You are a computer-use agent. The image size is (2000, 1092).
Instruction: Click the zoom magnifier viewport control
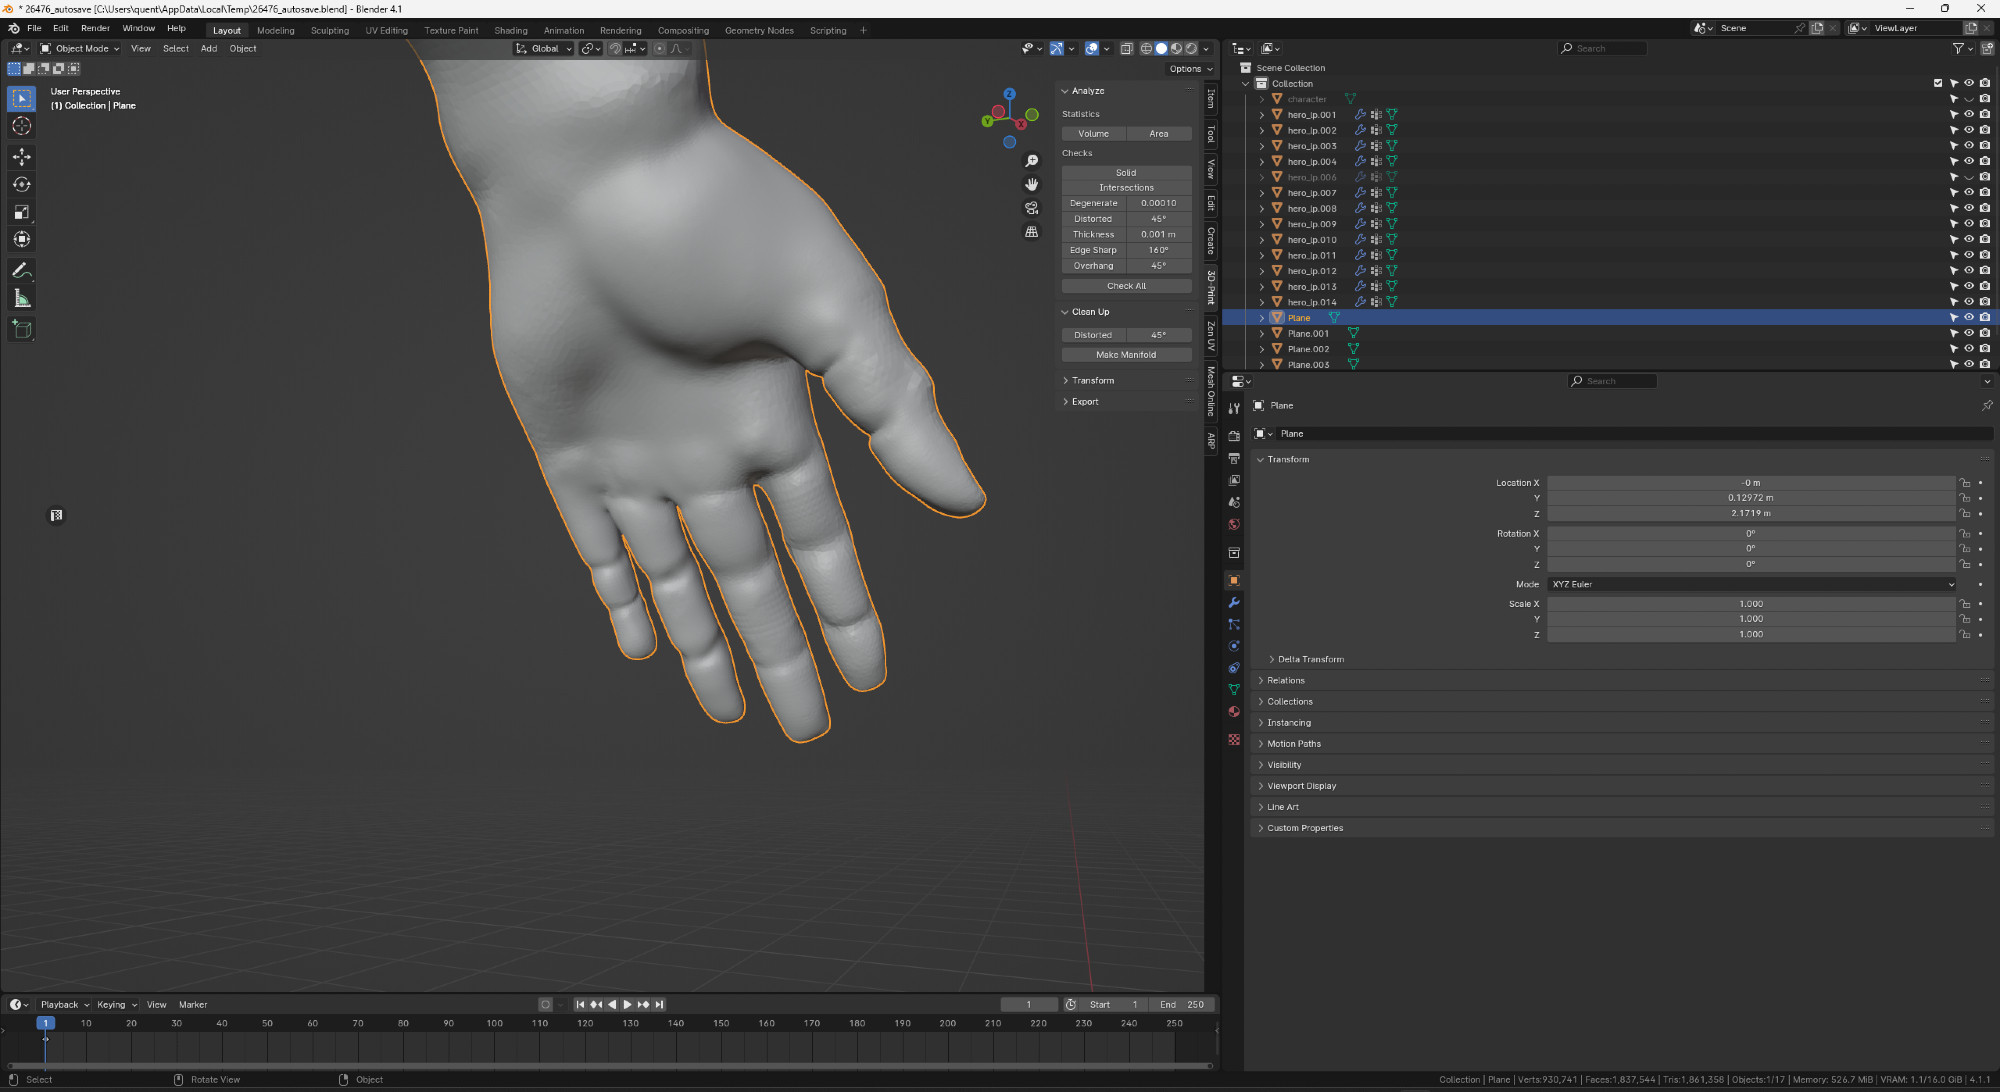1031,161
